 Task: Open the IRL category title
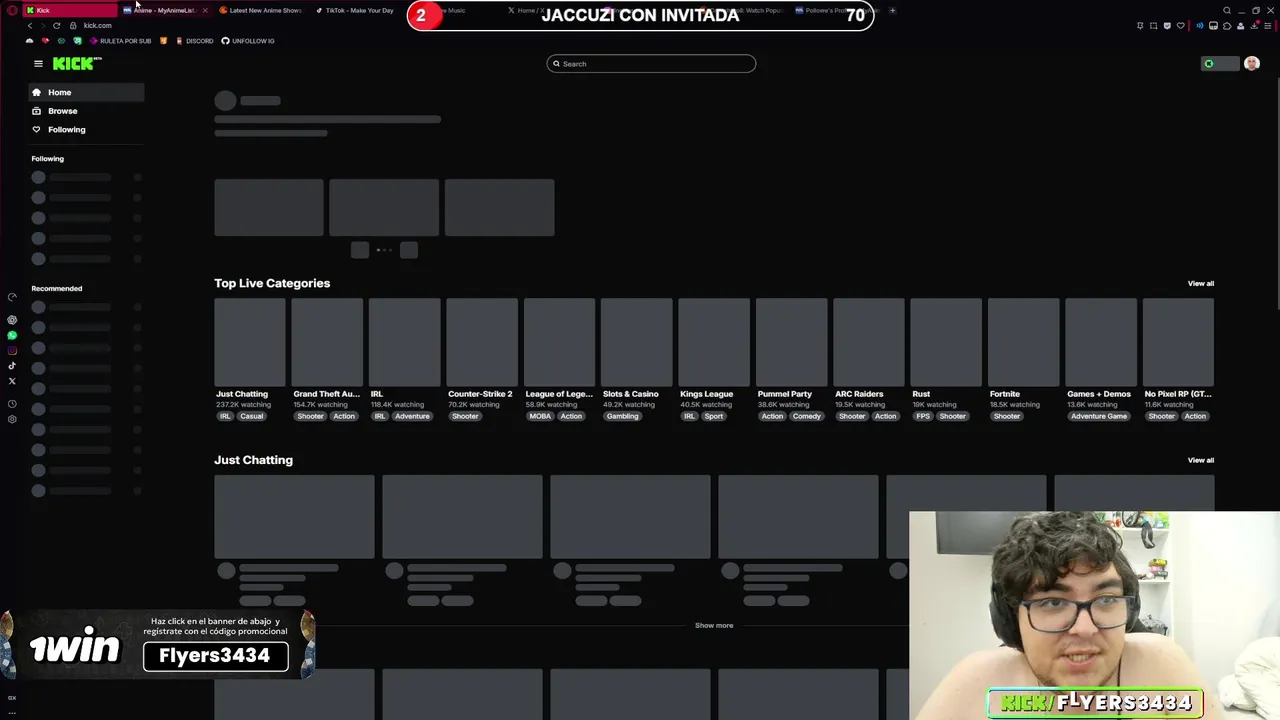pos(377,394)
